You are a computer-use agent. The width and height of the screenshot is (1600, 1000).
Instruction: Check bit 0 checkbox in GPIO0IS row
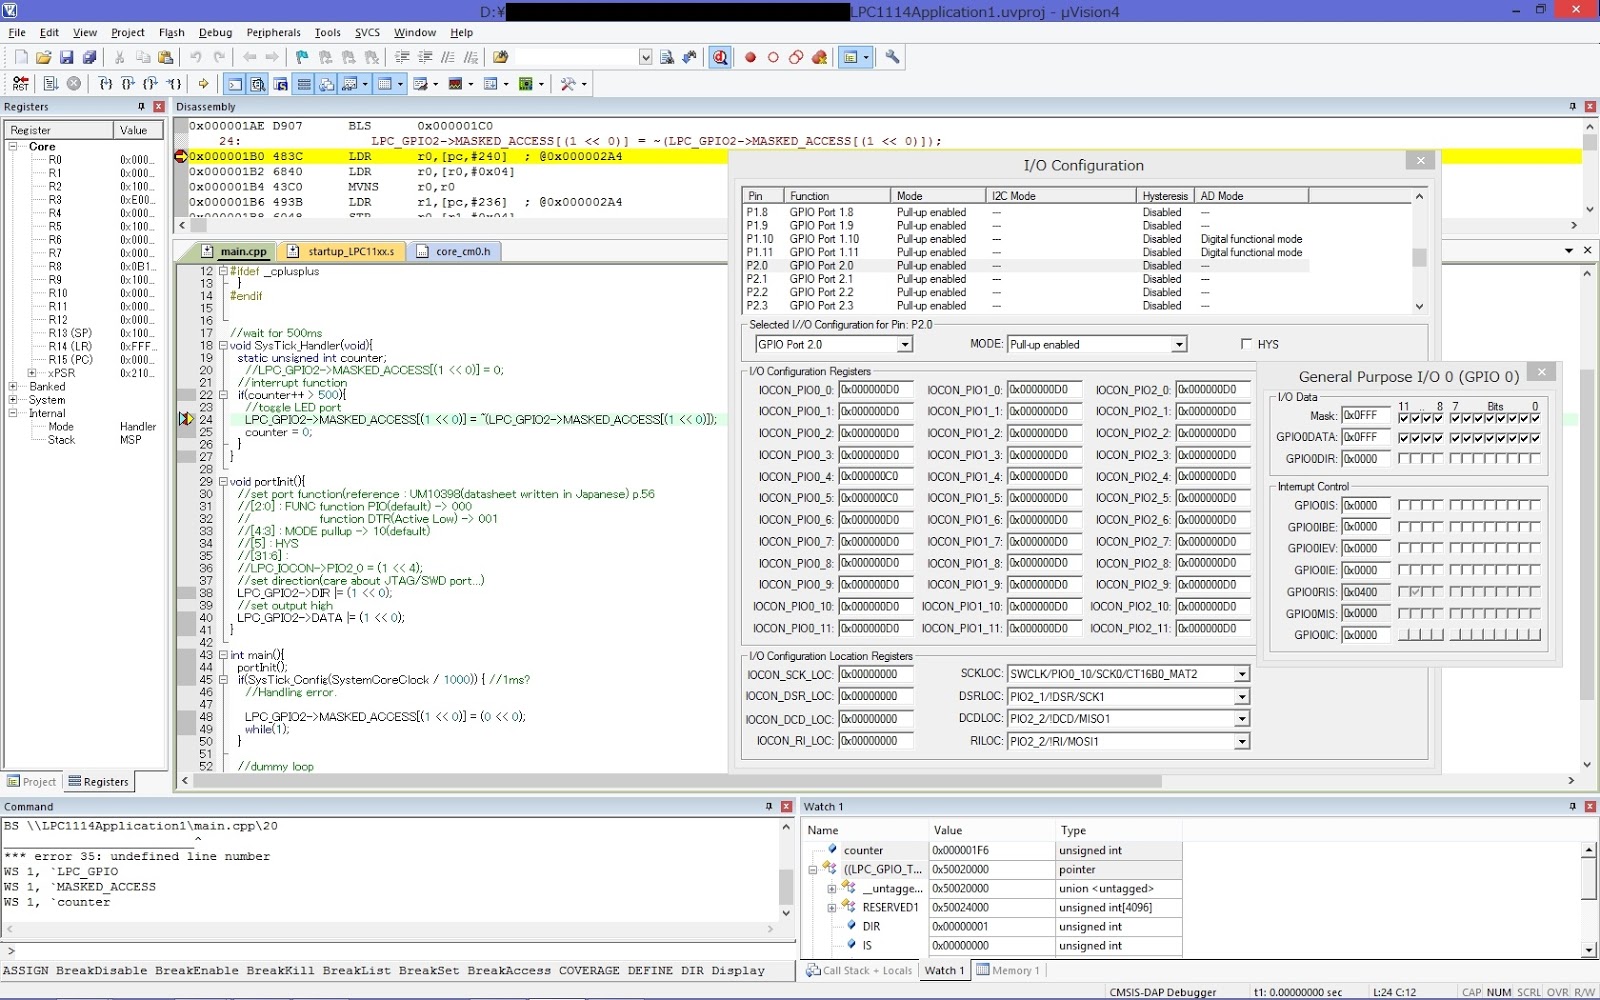pos(1535,506)
